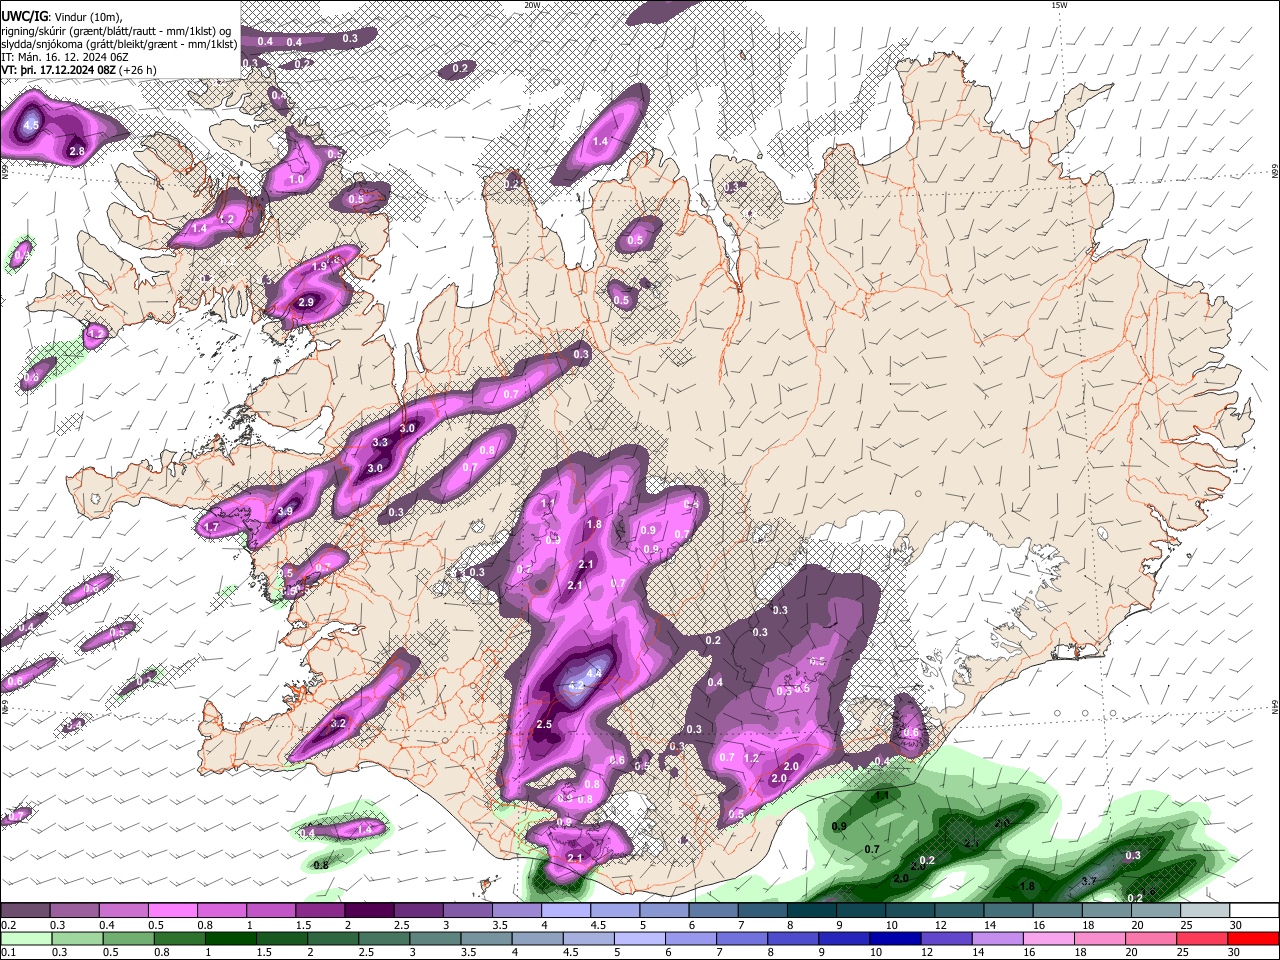Click the palest green swatch above 0.1, bottom row

pos(26,938)
